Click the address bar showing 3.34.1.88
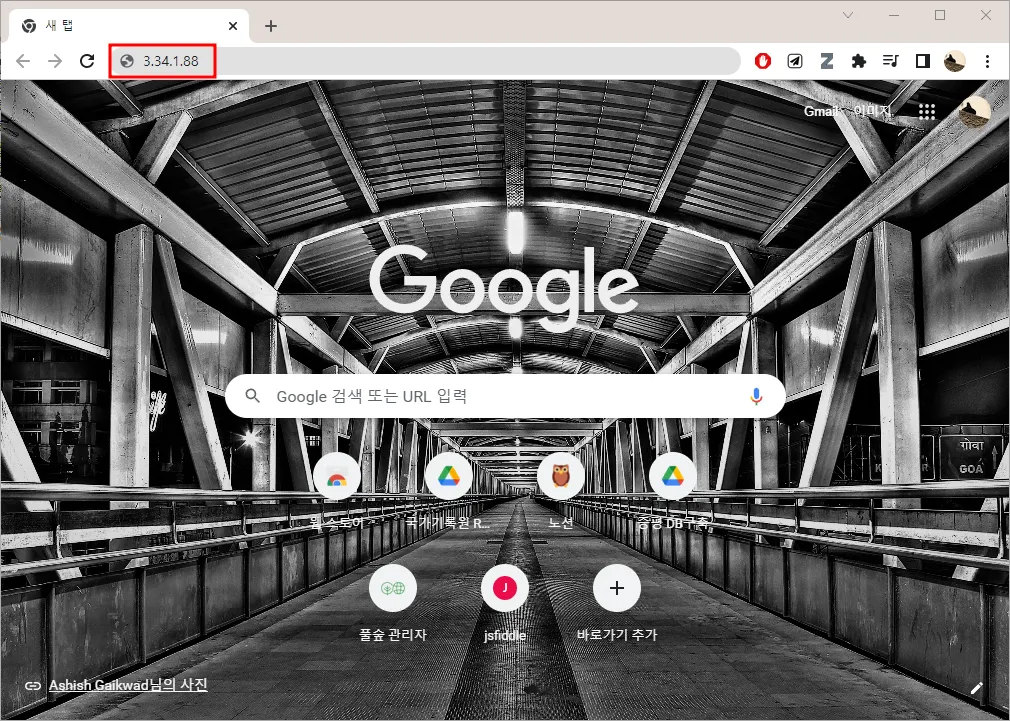 425,61
